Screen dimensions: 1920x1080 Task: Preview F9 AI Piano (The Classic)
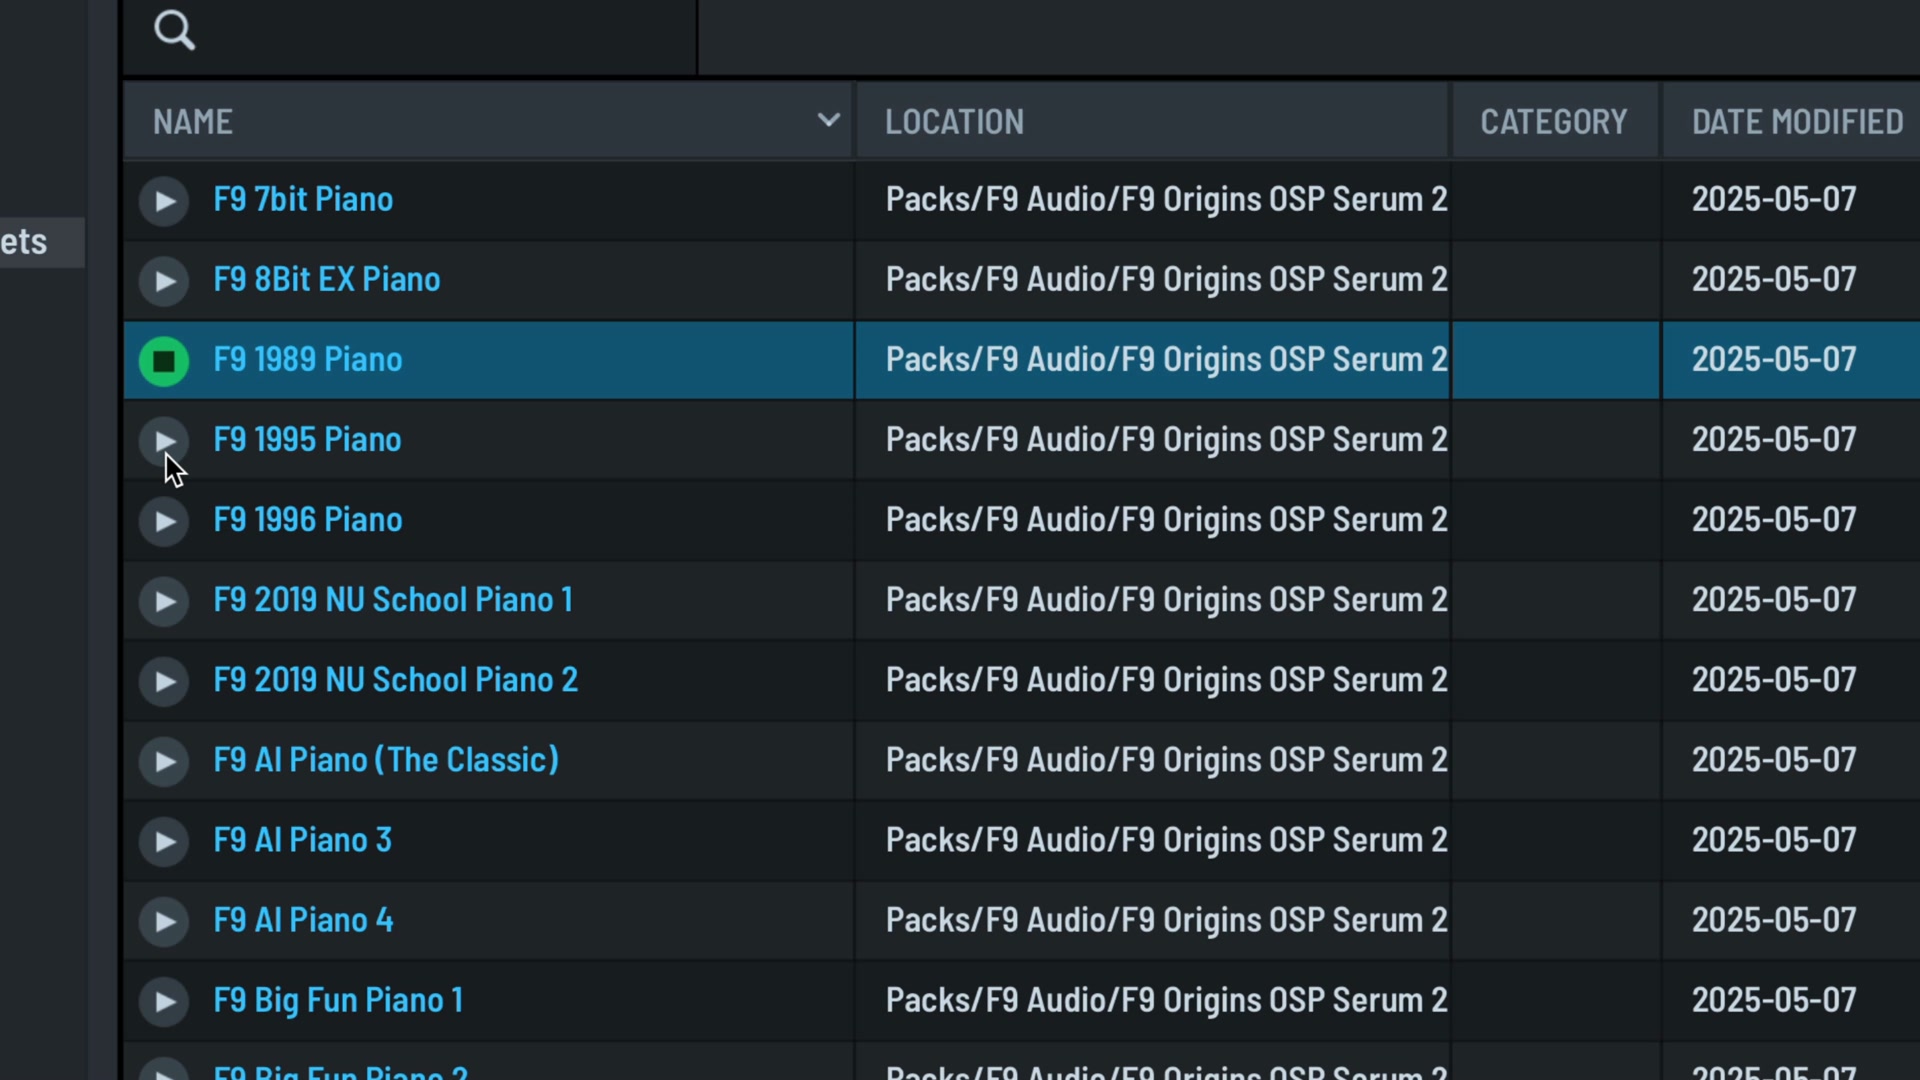pos(164,761)
